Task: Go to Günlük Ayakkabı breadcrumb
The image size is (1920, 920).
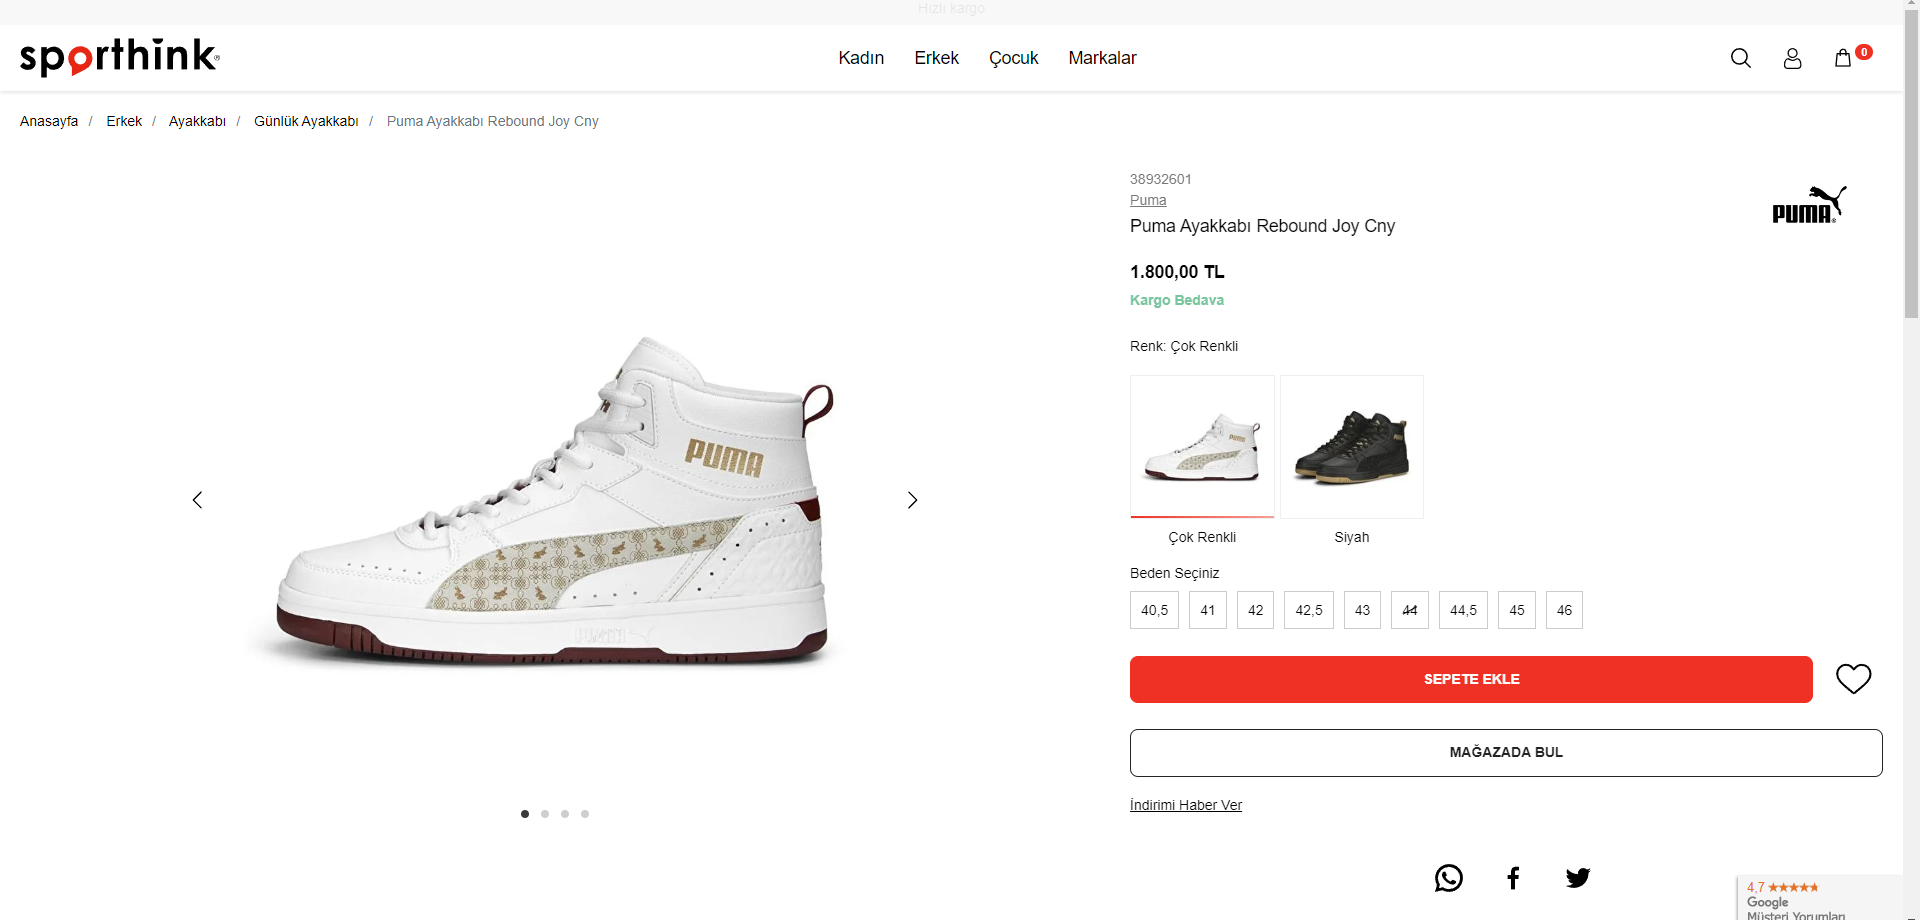Action: pos(306,121)
